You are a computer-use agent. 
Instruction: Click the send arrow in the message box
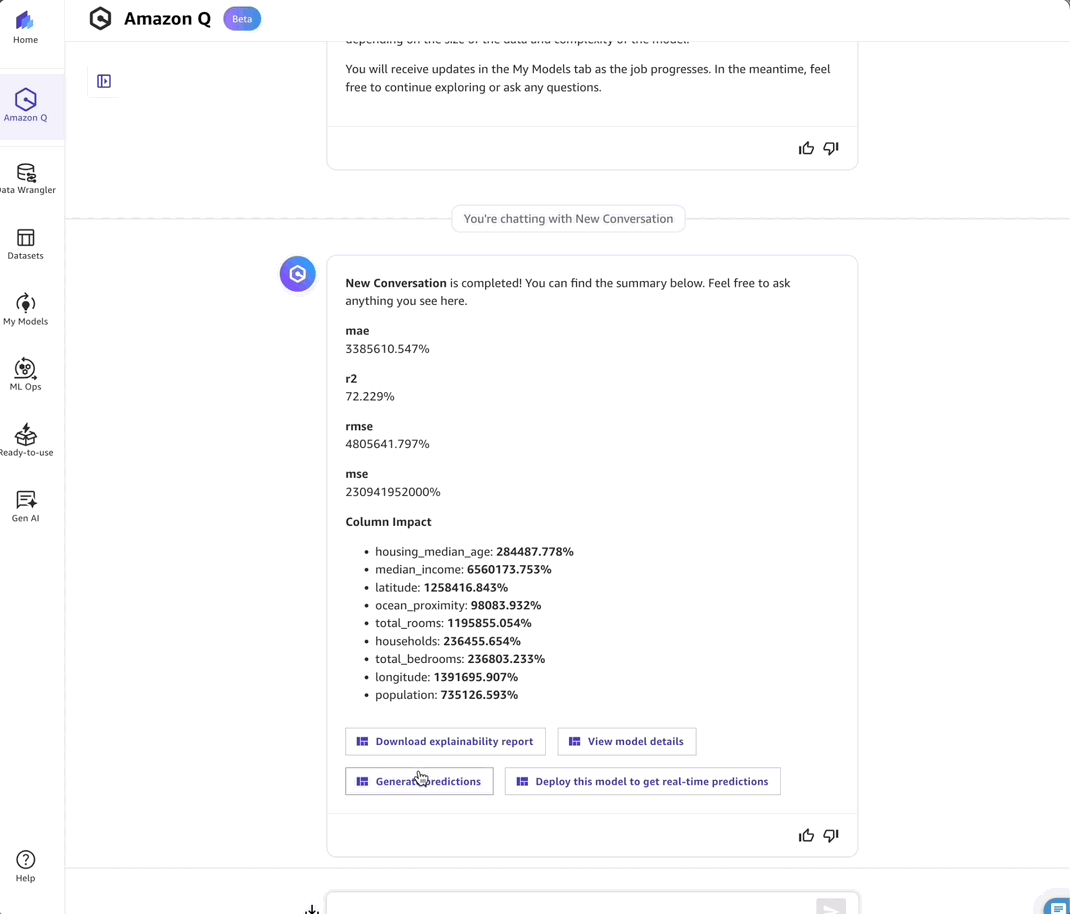(x=831, y=907)
